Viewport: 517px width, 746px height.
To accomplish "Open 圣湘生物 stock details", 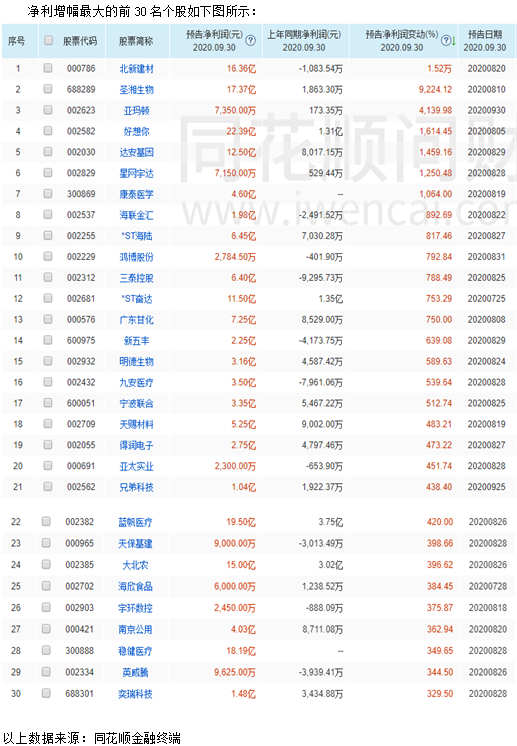I will pyautogui.click(x=137, y=89).
